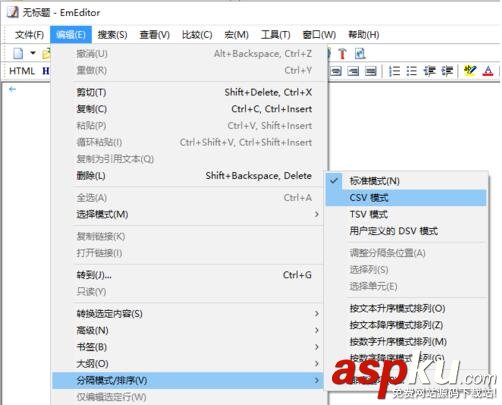Image resolution: width=502 pixels, height=405 pixels.
Task: Switch to TSV 模式
Action: [x=406, y=214]
